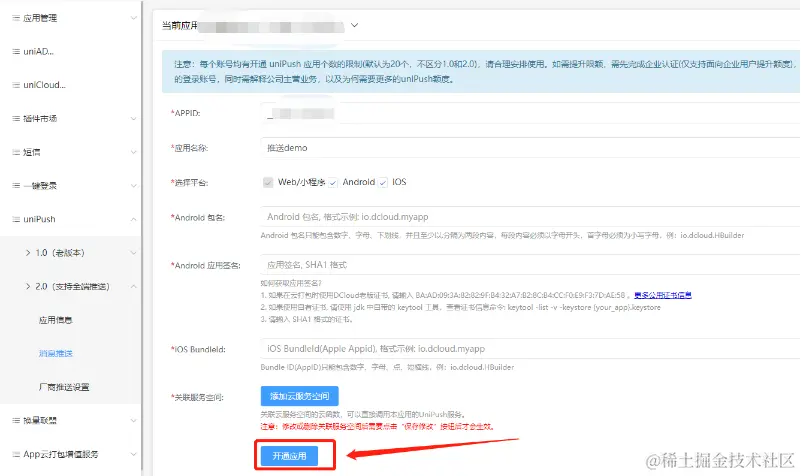Viewport: 801px width, 476px height.
Task: Click the 短信 menu label
Action: [32, 152]
